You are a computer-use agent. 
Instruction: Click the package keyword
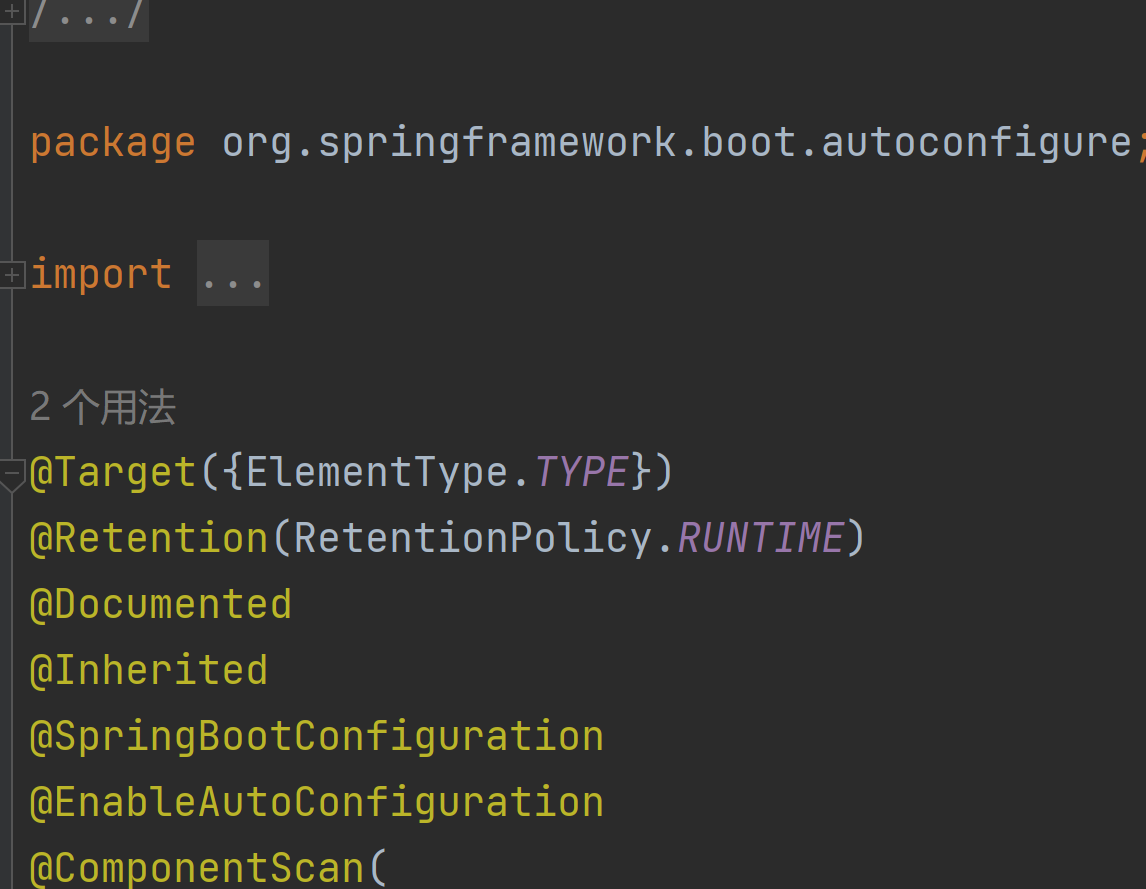(113, 143)
